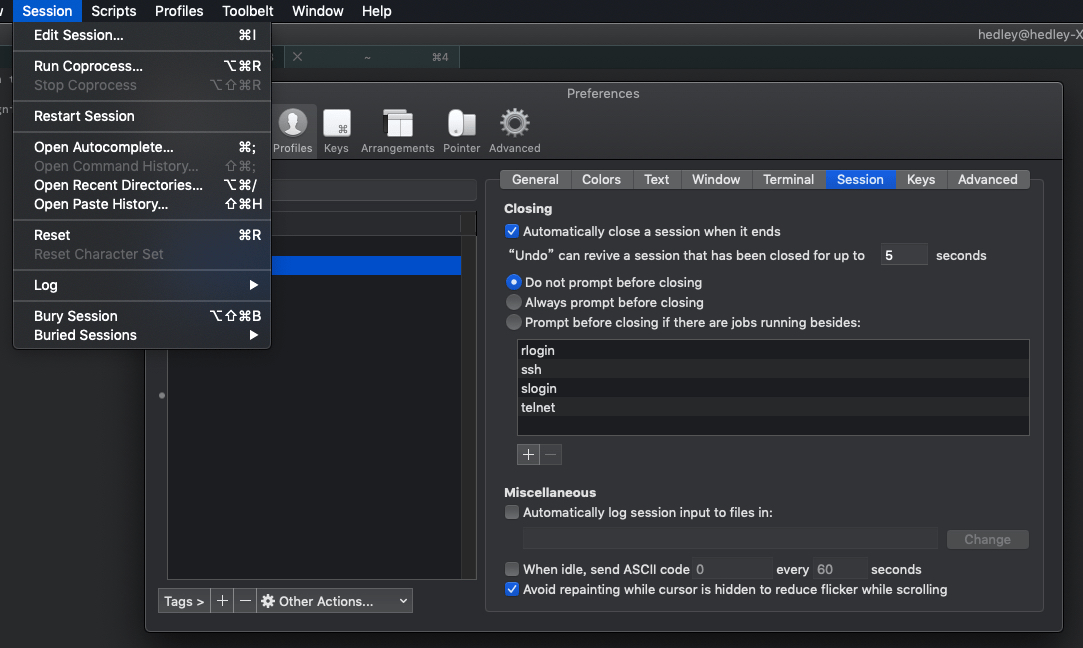Expand the Log submenu
Viewport: 1083px width, 648px height.
pyautogui.click(x=140, y=285)
